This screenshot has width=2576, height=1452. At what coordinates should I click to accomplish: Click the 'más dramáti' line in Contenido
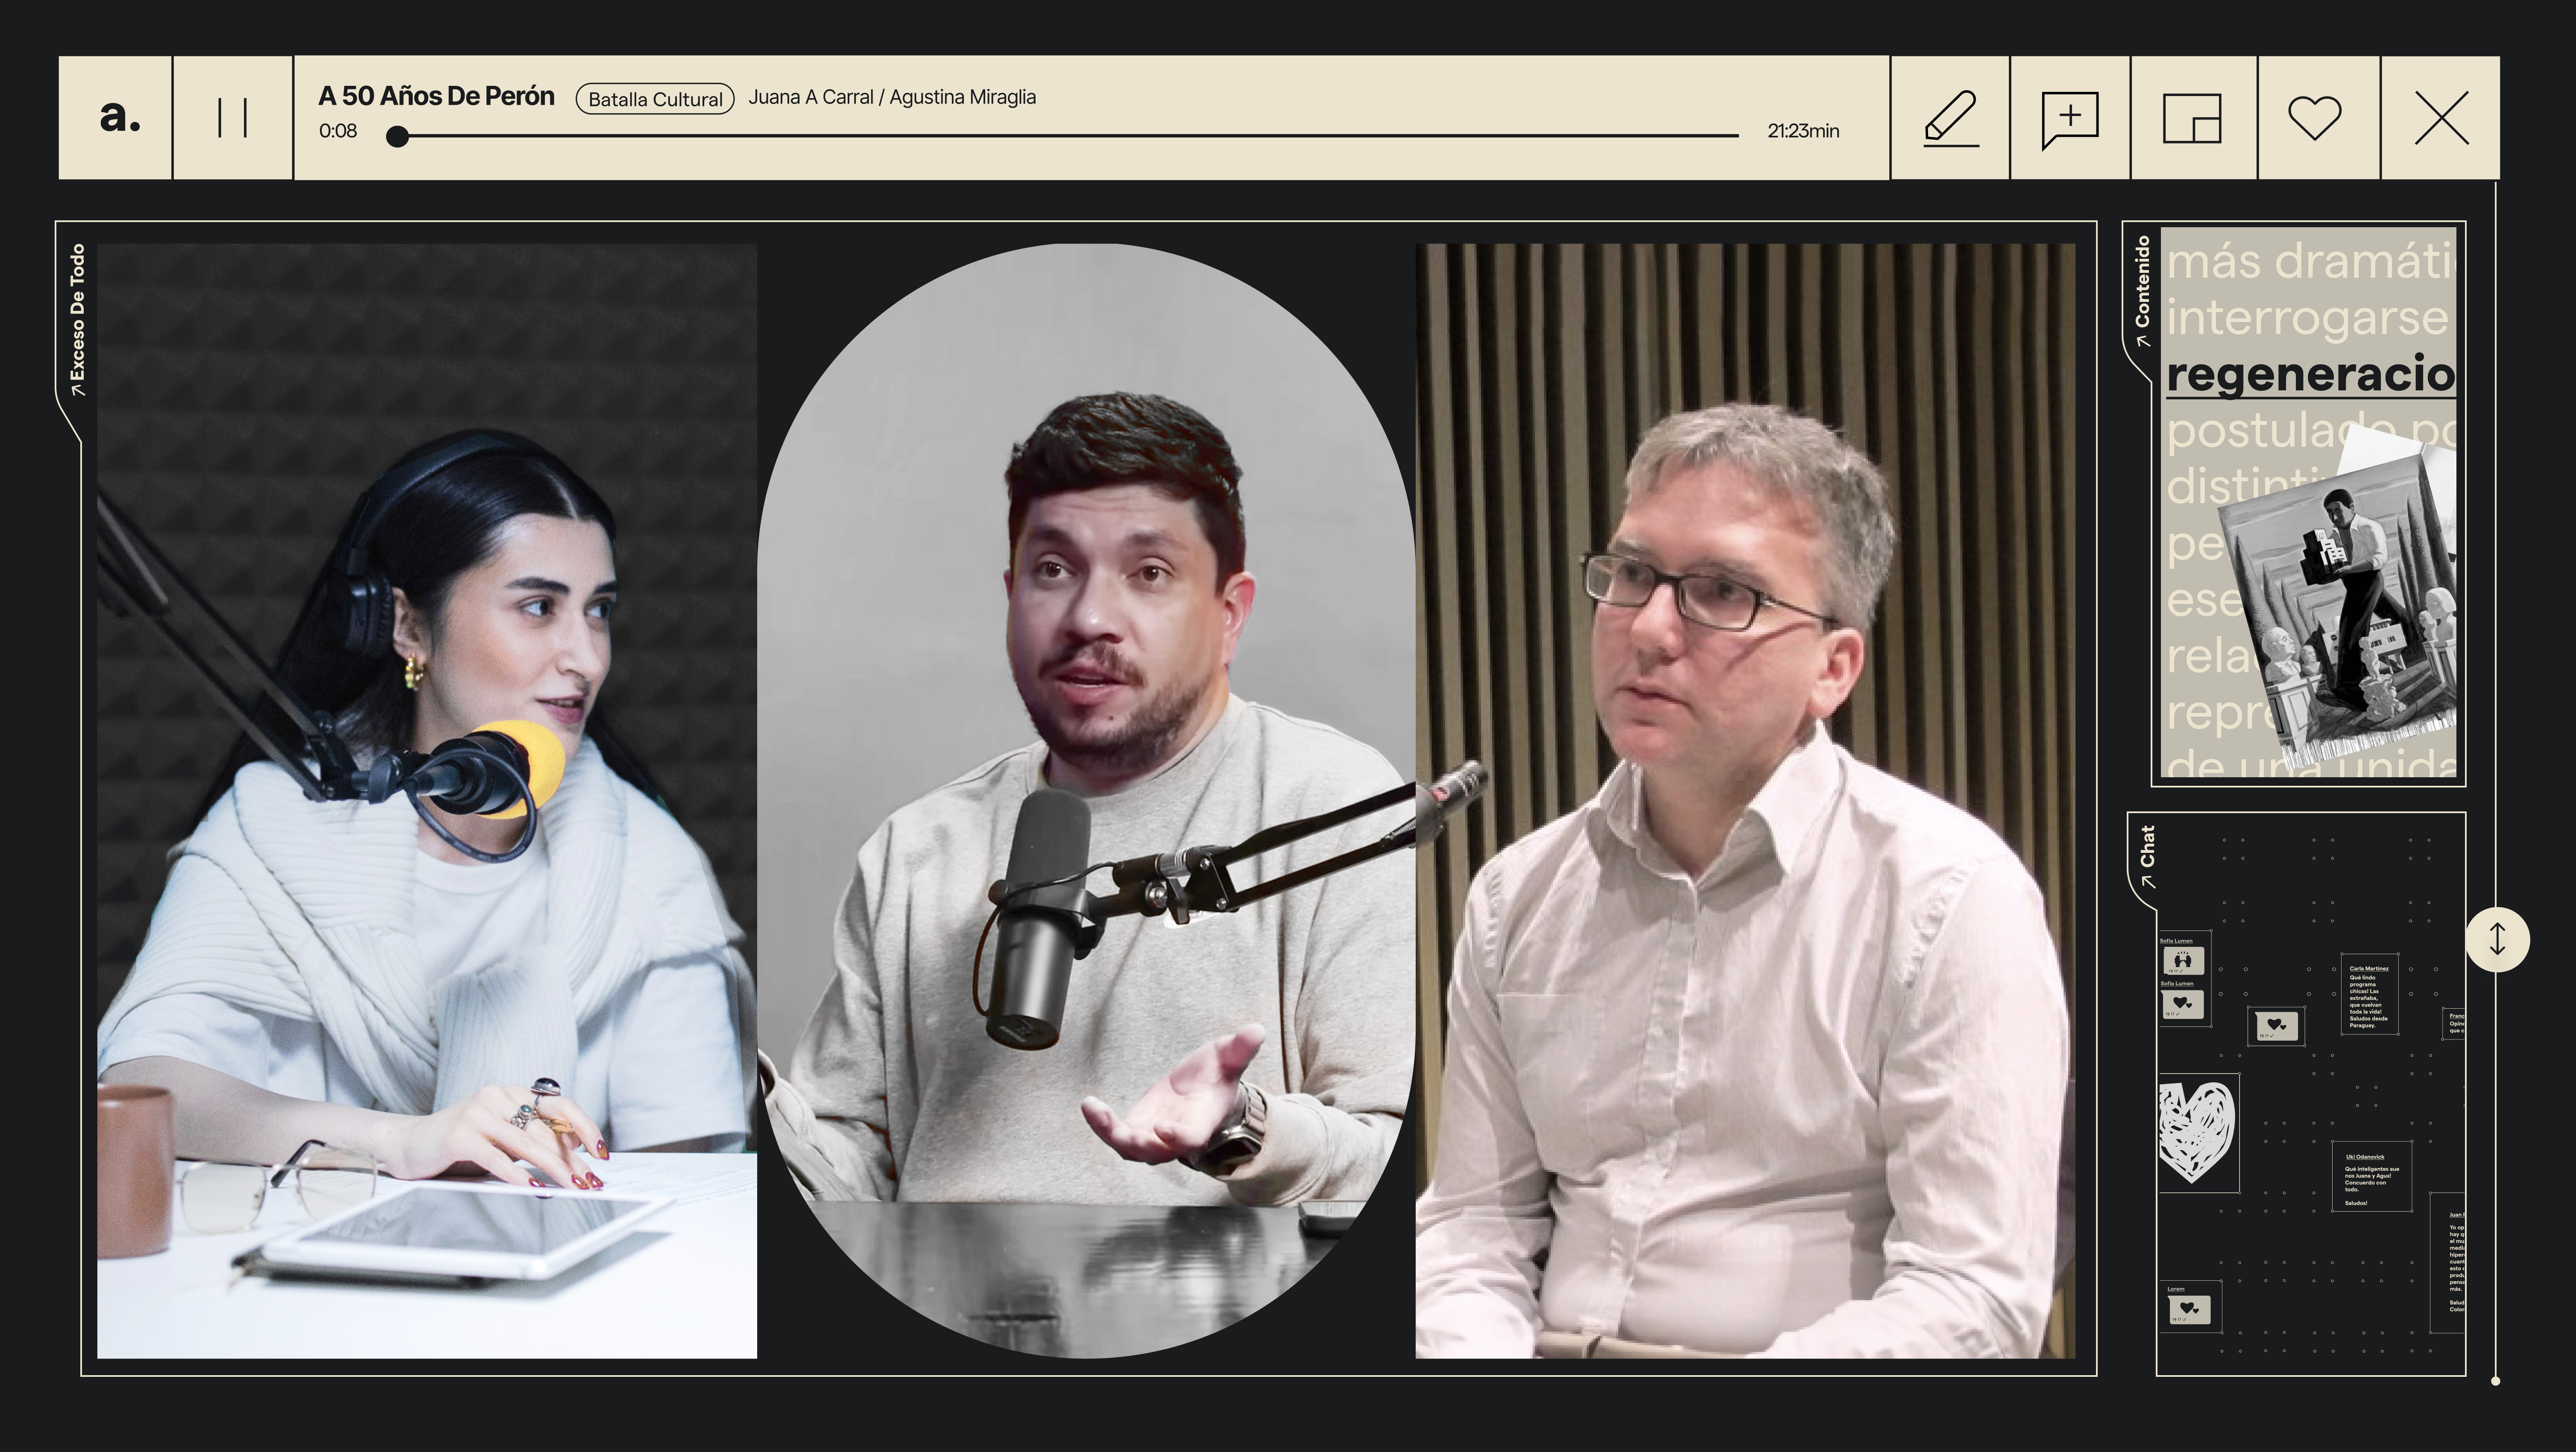(x=2311, y=261)
